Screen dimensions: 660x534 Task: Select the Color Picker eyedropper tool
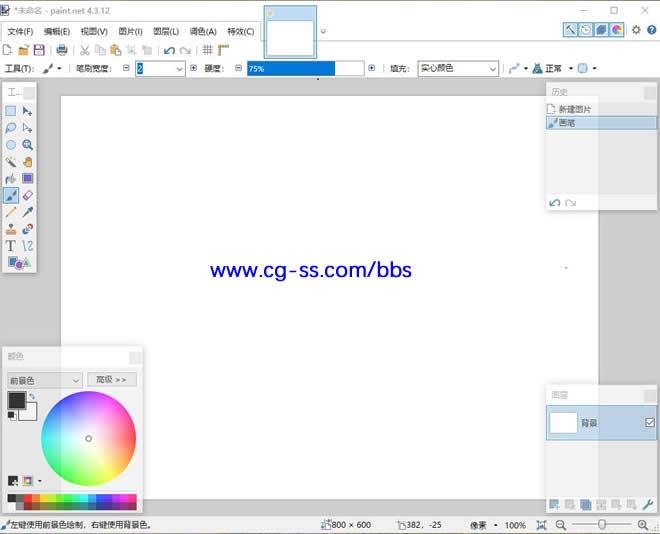(x=28, y=212)
